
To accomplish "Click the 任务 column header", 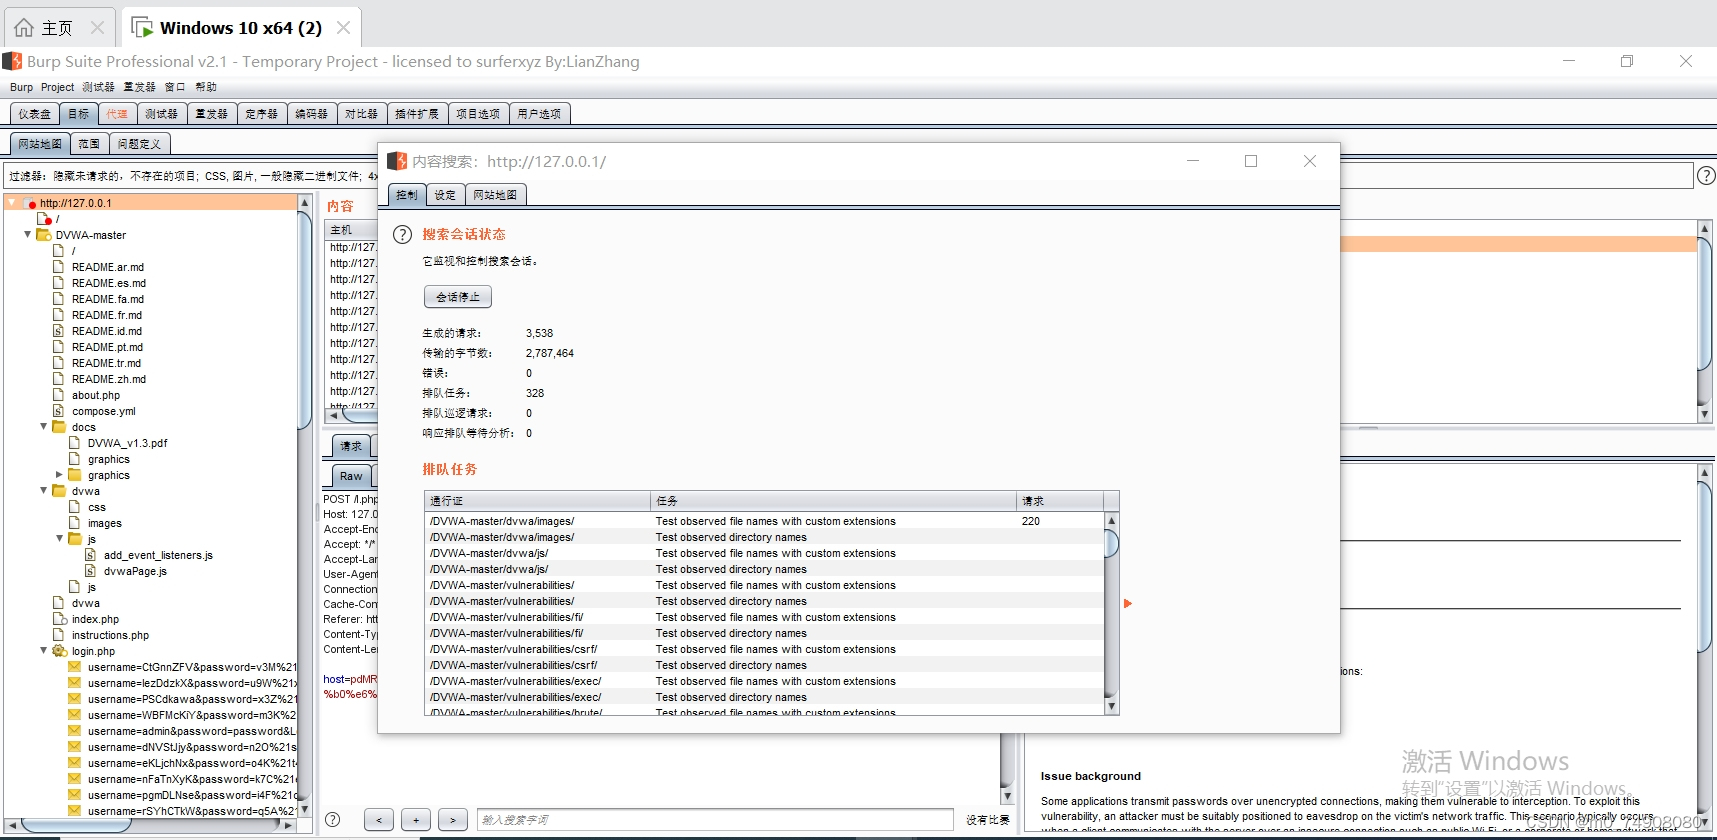I will click(x=833, y=500).
